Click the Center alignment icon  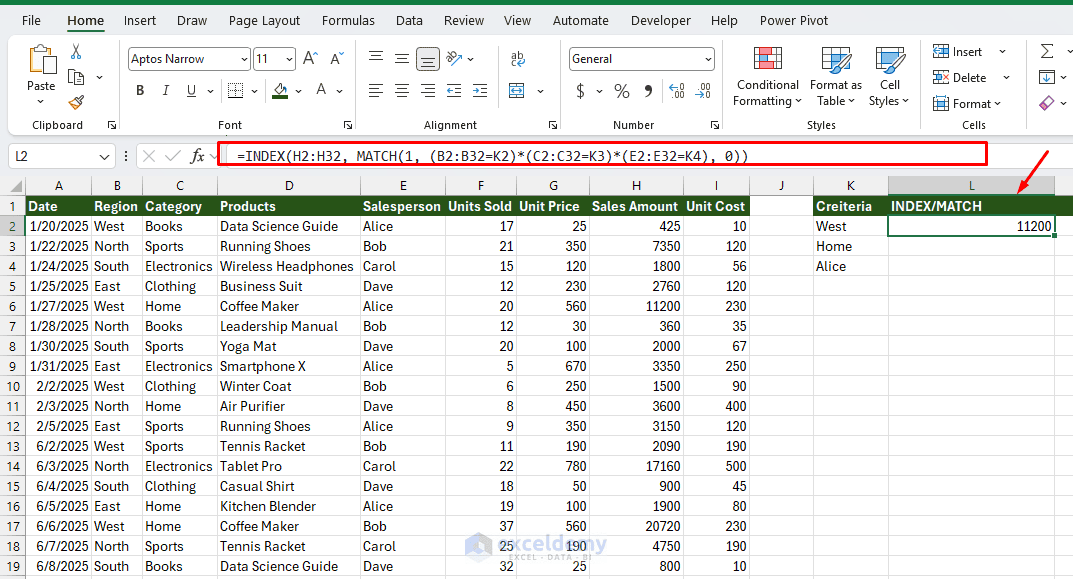(x=402, y=90)
